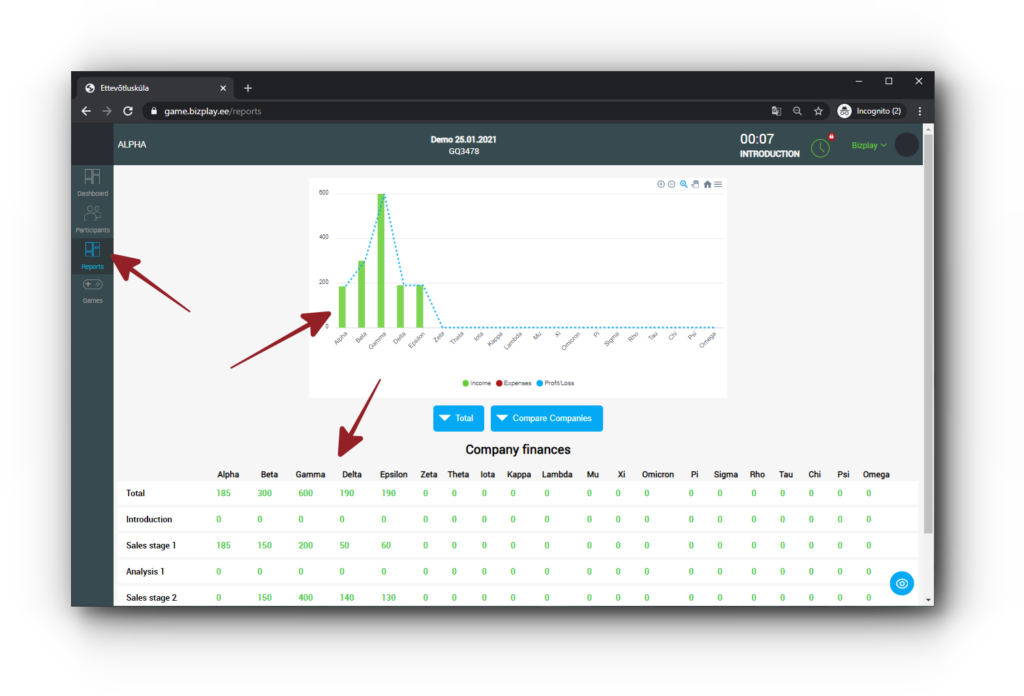Expand the Total dropdown button

pyautogui.click(x=458, y=418)
